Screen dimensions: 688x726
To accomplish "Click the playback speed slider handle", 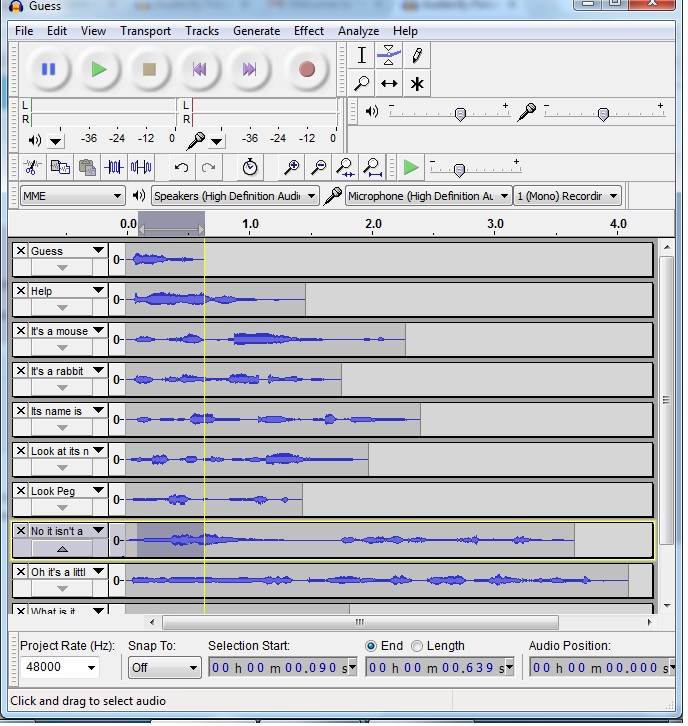I will 459,170.
